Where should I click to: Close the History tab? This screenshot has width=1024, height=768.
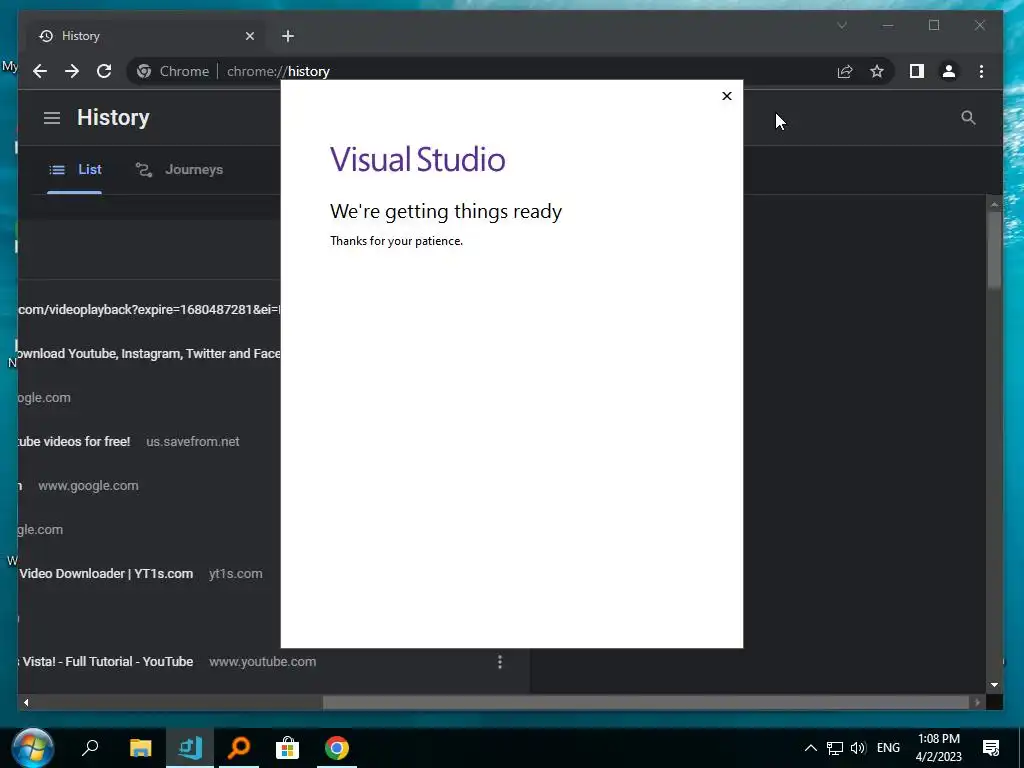click(249, 36)
